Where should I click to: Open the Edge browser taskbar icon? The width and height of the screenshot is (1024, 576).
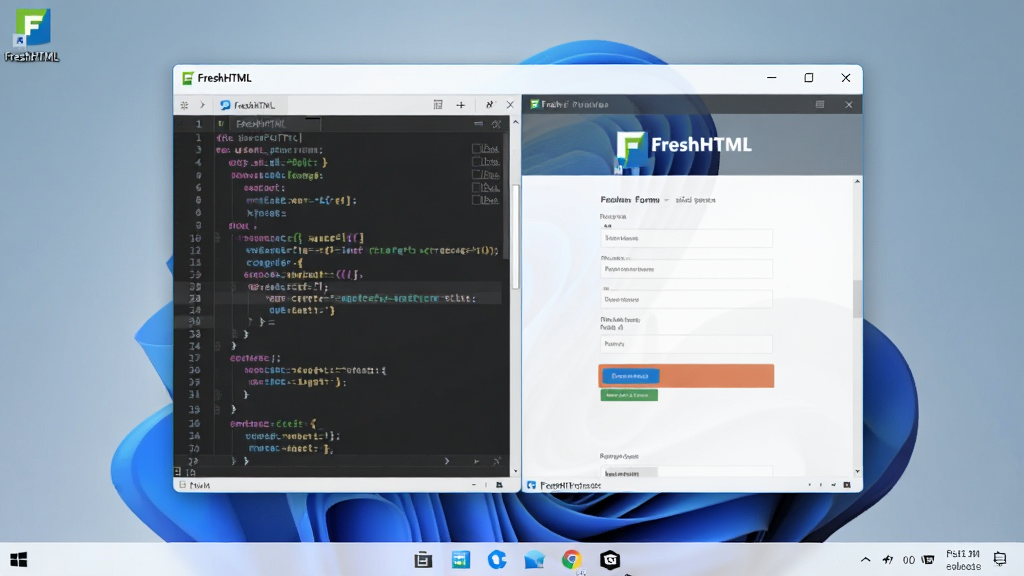tap(497, 560)
